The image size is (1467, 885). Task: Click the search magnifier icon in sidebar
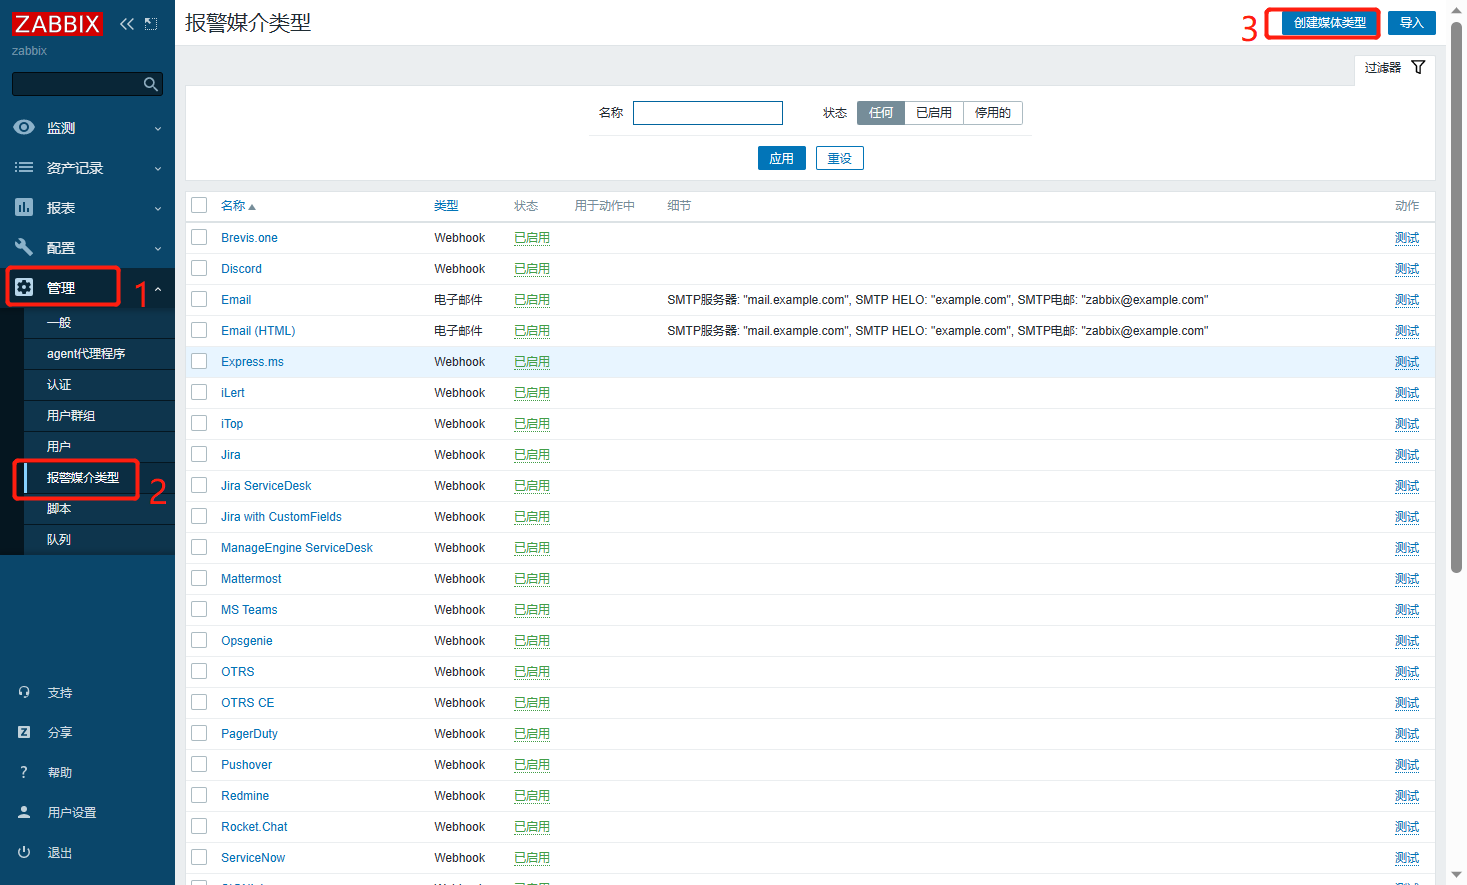pyautogui.click(x=151, y=84)
